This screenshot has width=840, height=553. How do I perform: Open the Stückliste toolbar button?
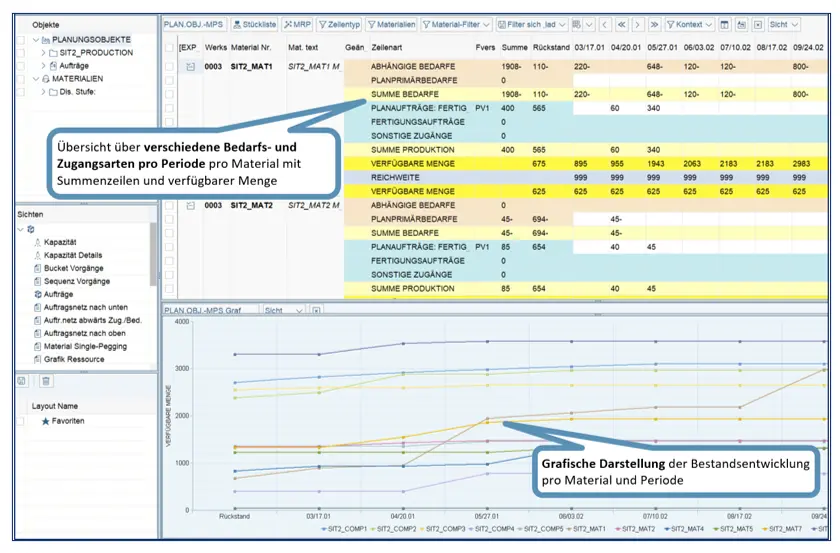254,25
